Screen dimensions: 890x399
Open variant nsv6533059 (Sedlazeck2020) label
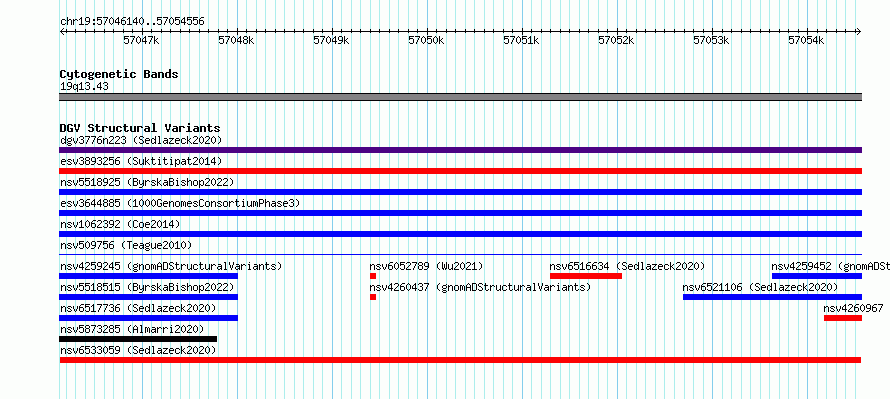click(x=138, y=350)
